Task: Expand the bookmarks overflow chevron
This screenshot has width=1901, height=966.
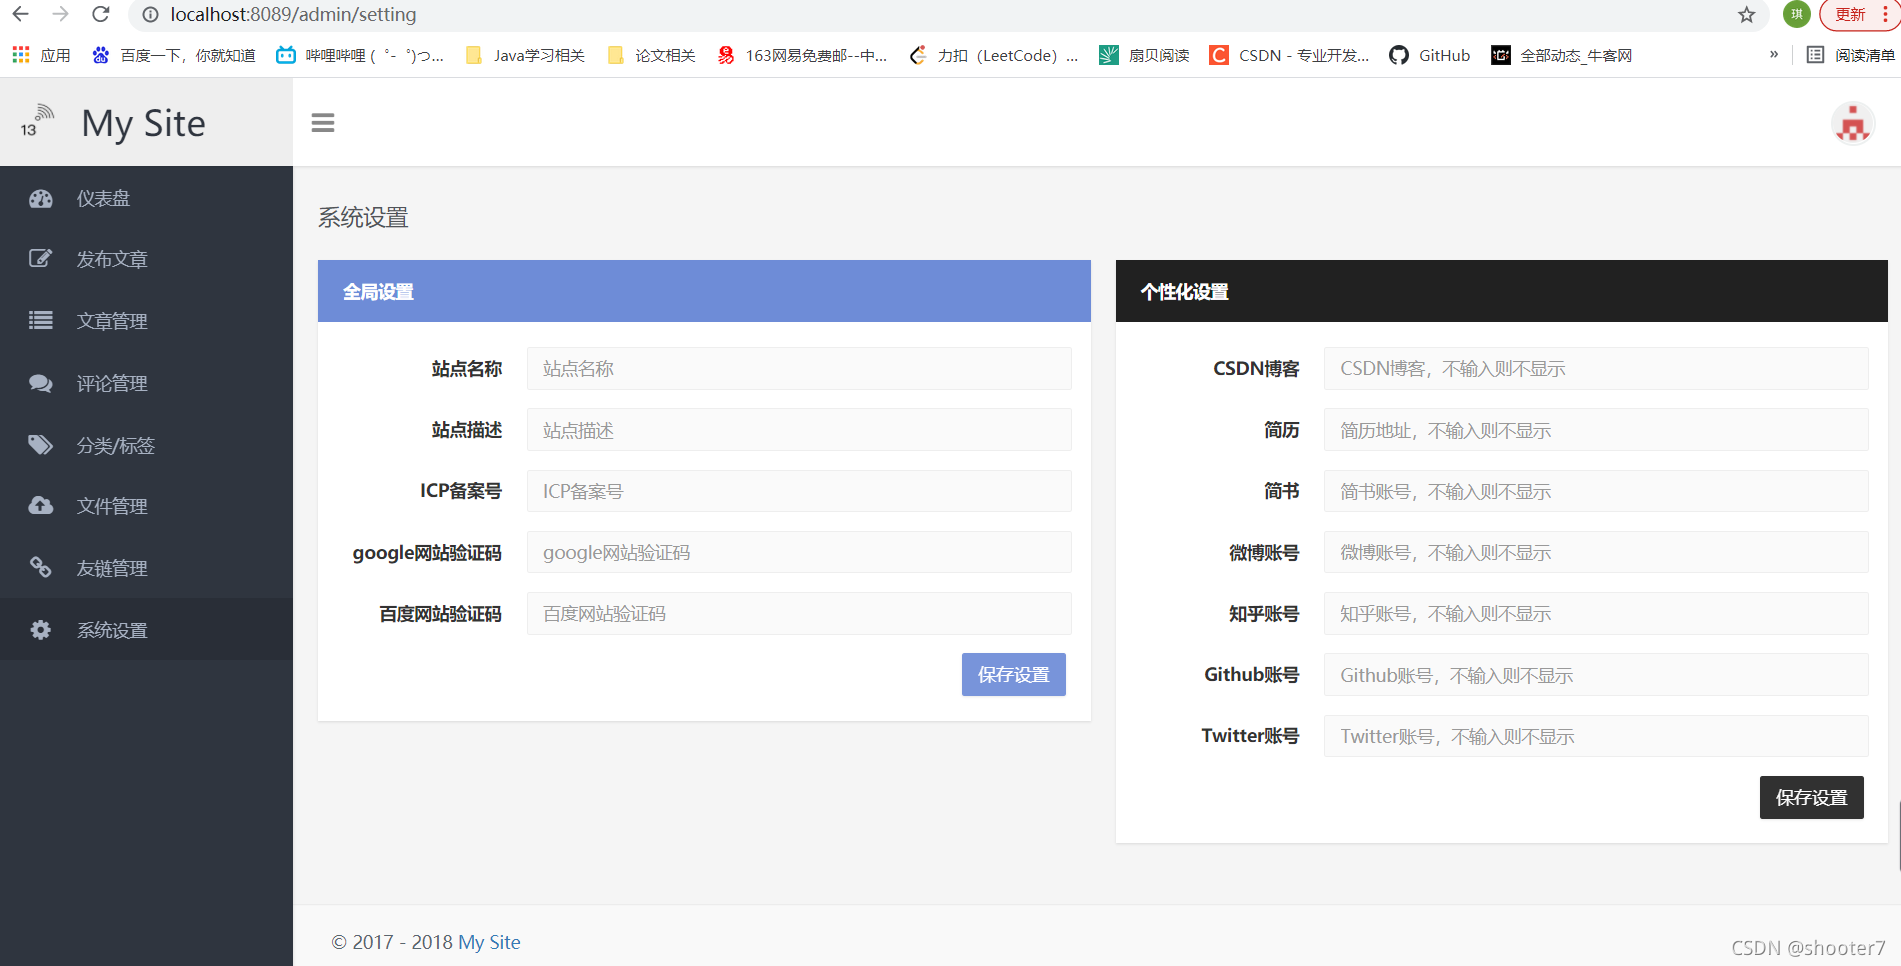Action: pyautogui.click(x=1774, y=54)
